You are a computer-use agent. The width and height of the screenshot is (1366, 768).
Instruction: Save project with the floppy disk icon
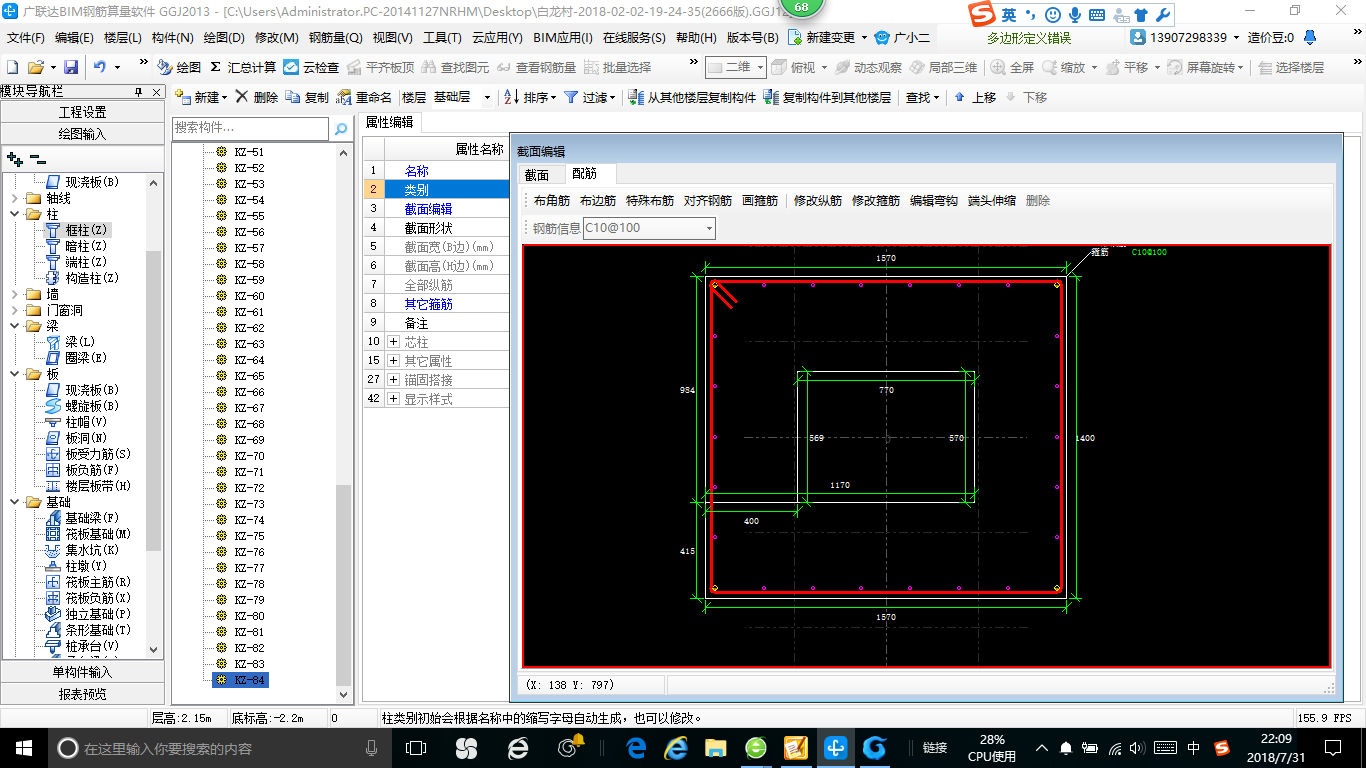pyautogui.click(x=71, y=67)
